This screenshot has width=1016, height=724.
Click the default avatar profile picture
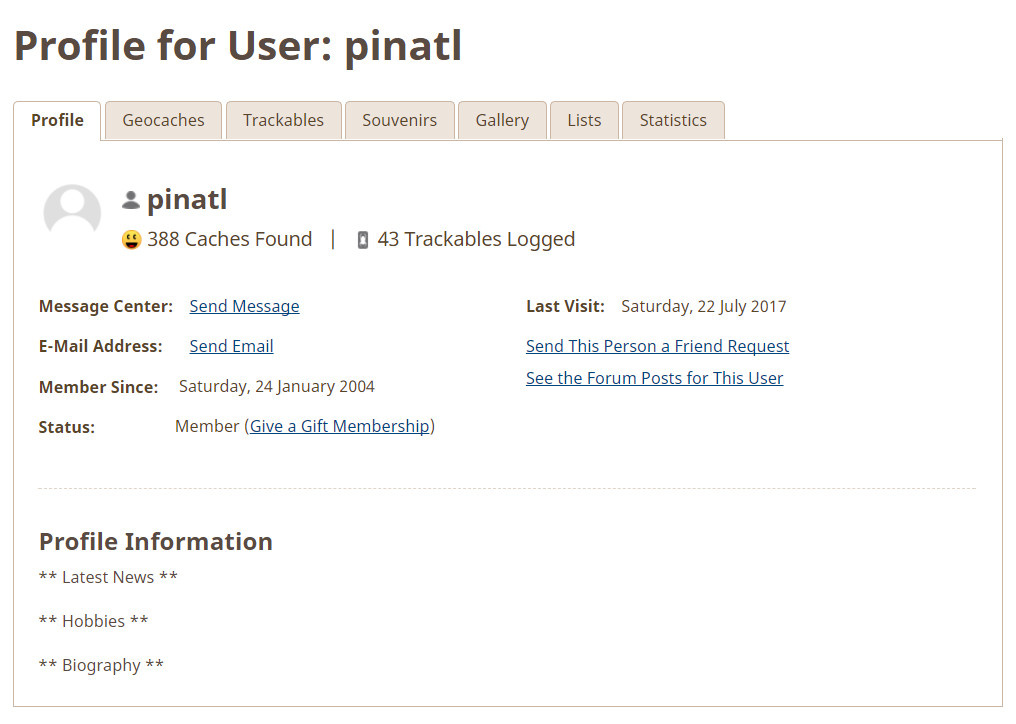point(72,211)
